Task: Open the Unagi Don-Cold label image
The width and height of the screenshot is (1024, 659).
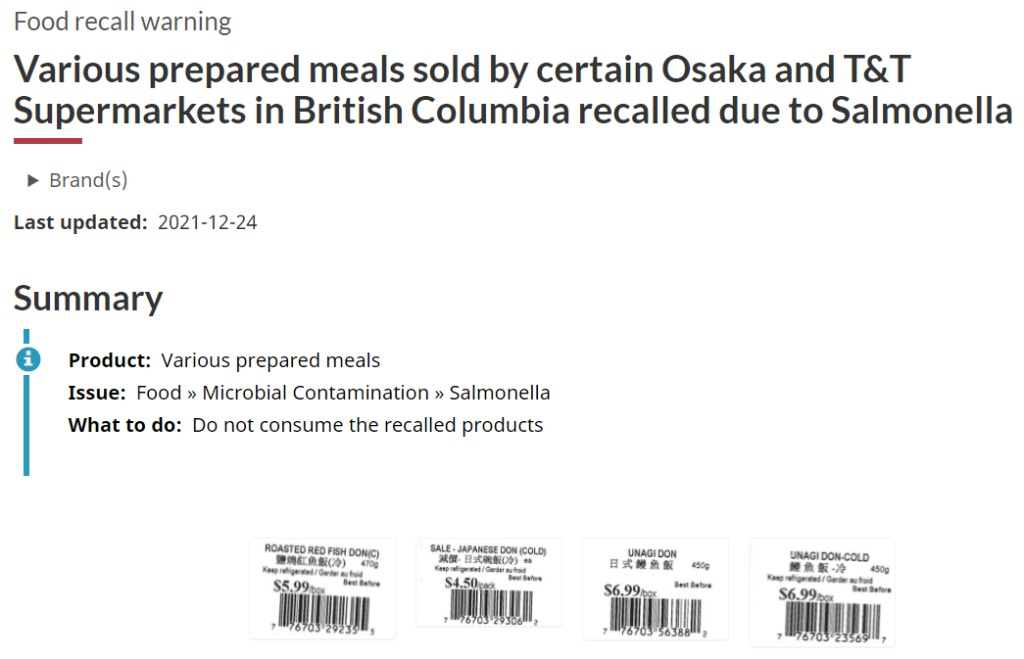Action: tap(822, 592)
